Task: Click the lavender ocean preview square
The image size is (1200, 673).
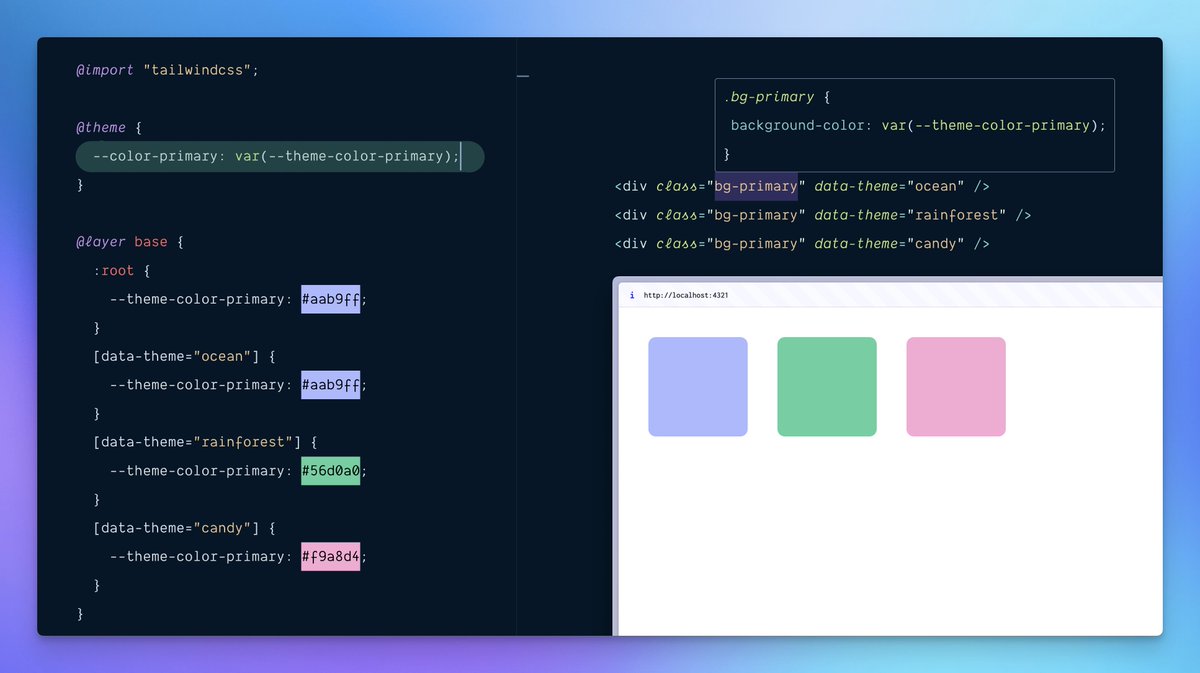Action: pos(698,387)
